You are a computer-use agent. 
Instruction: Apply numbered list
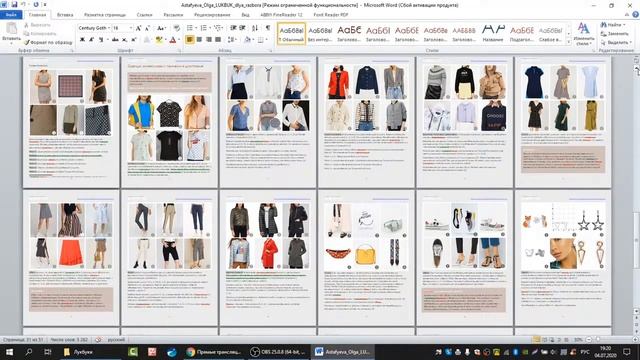[204, 28]
